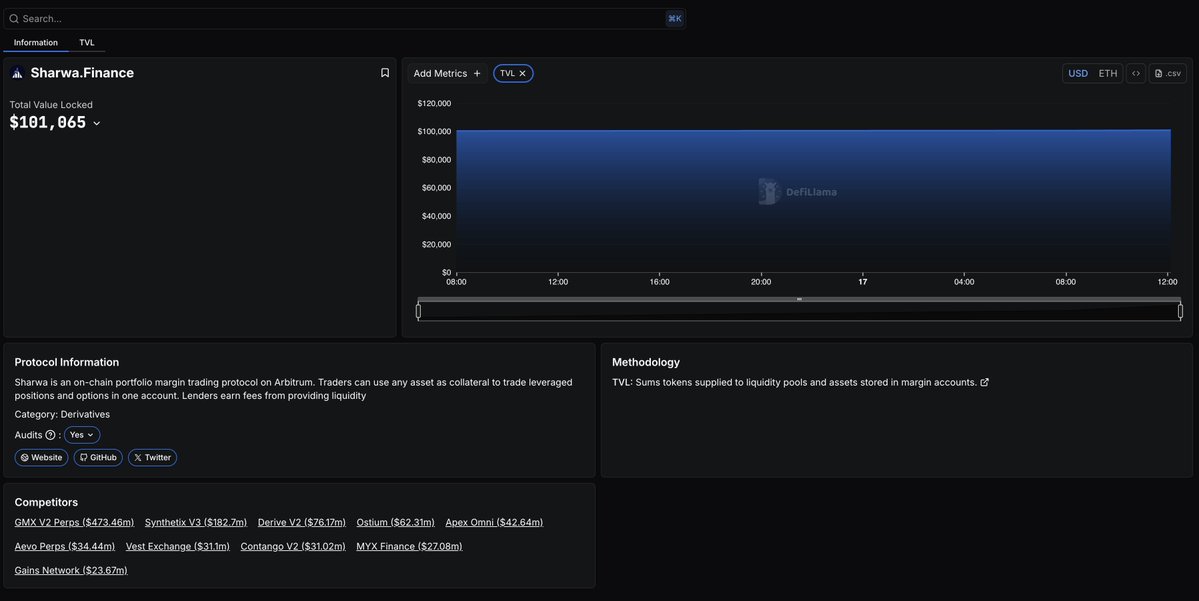
Task: Click right handle of chart range slider
Action: pos(1180,310)
